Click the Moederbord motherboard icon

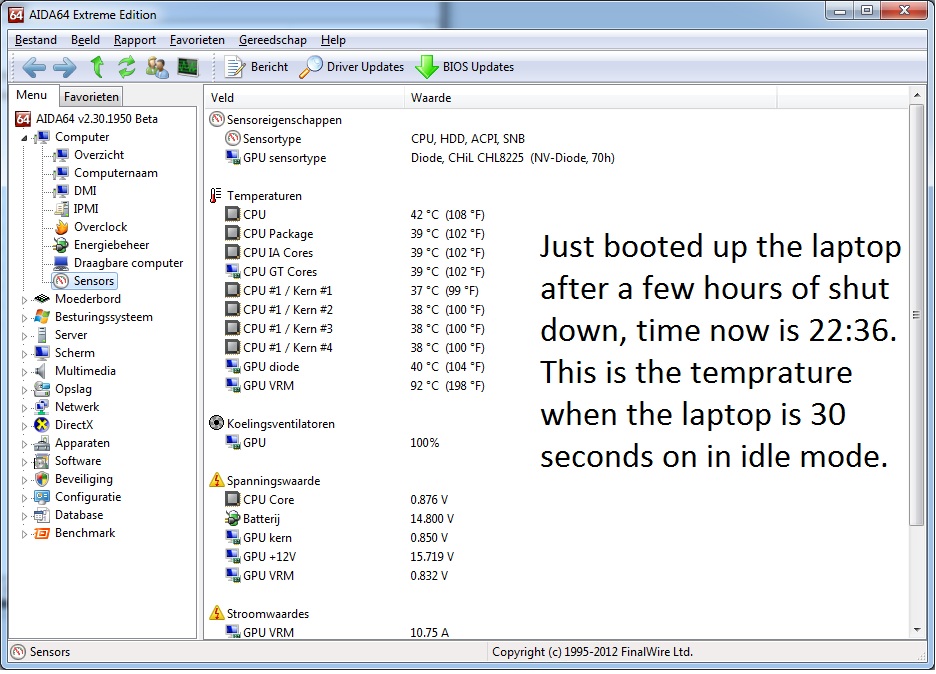(x=42, y=299)
